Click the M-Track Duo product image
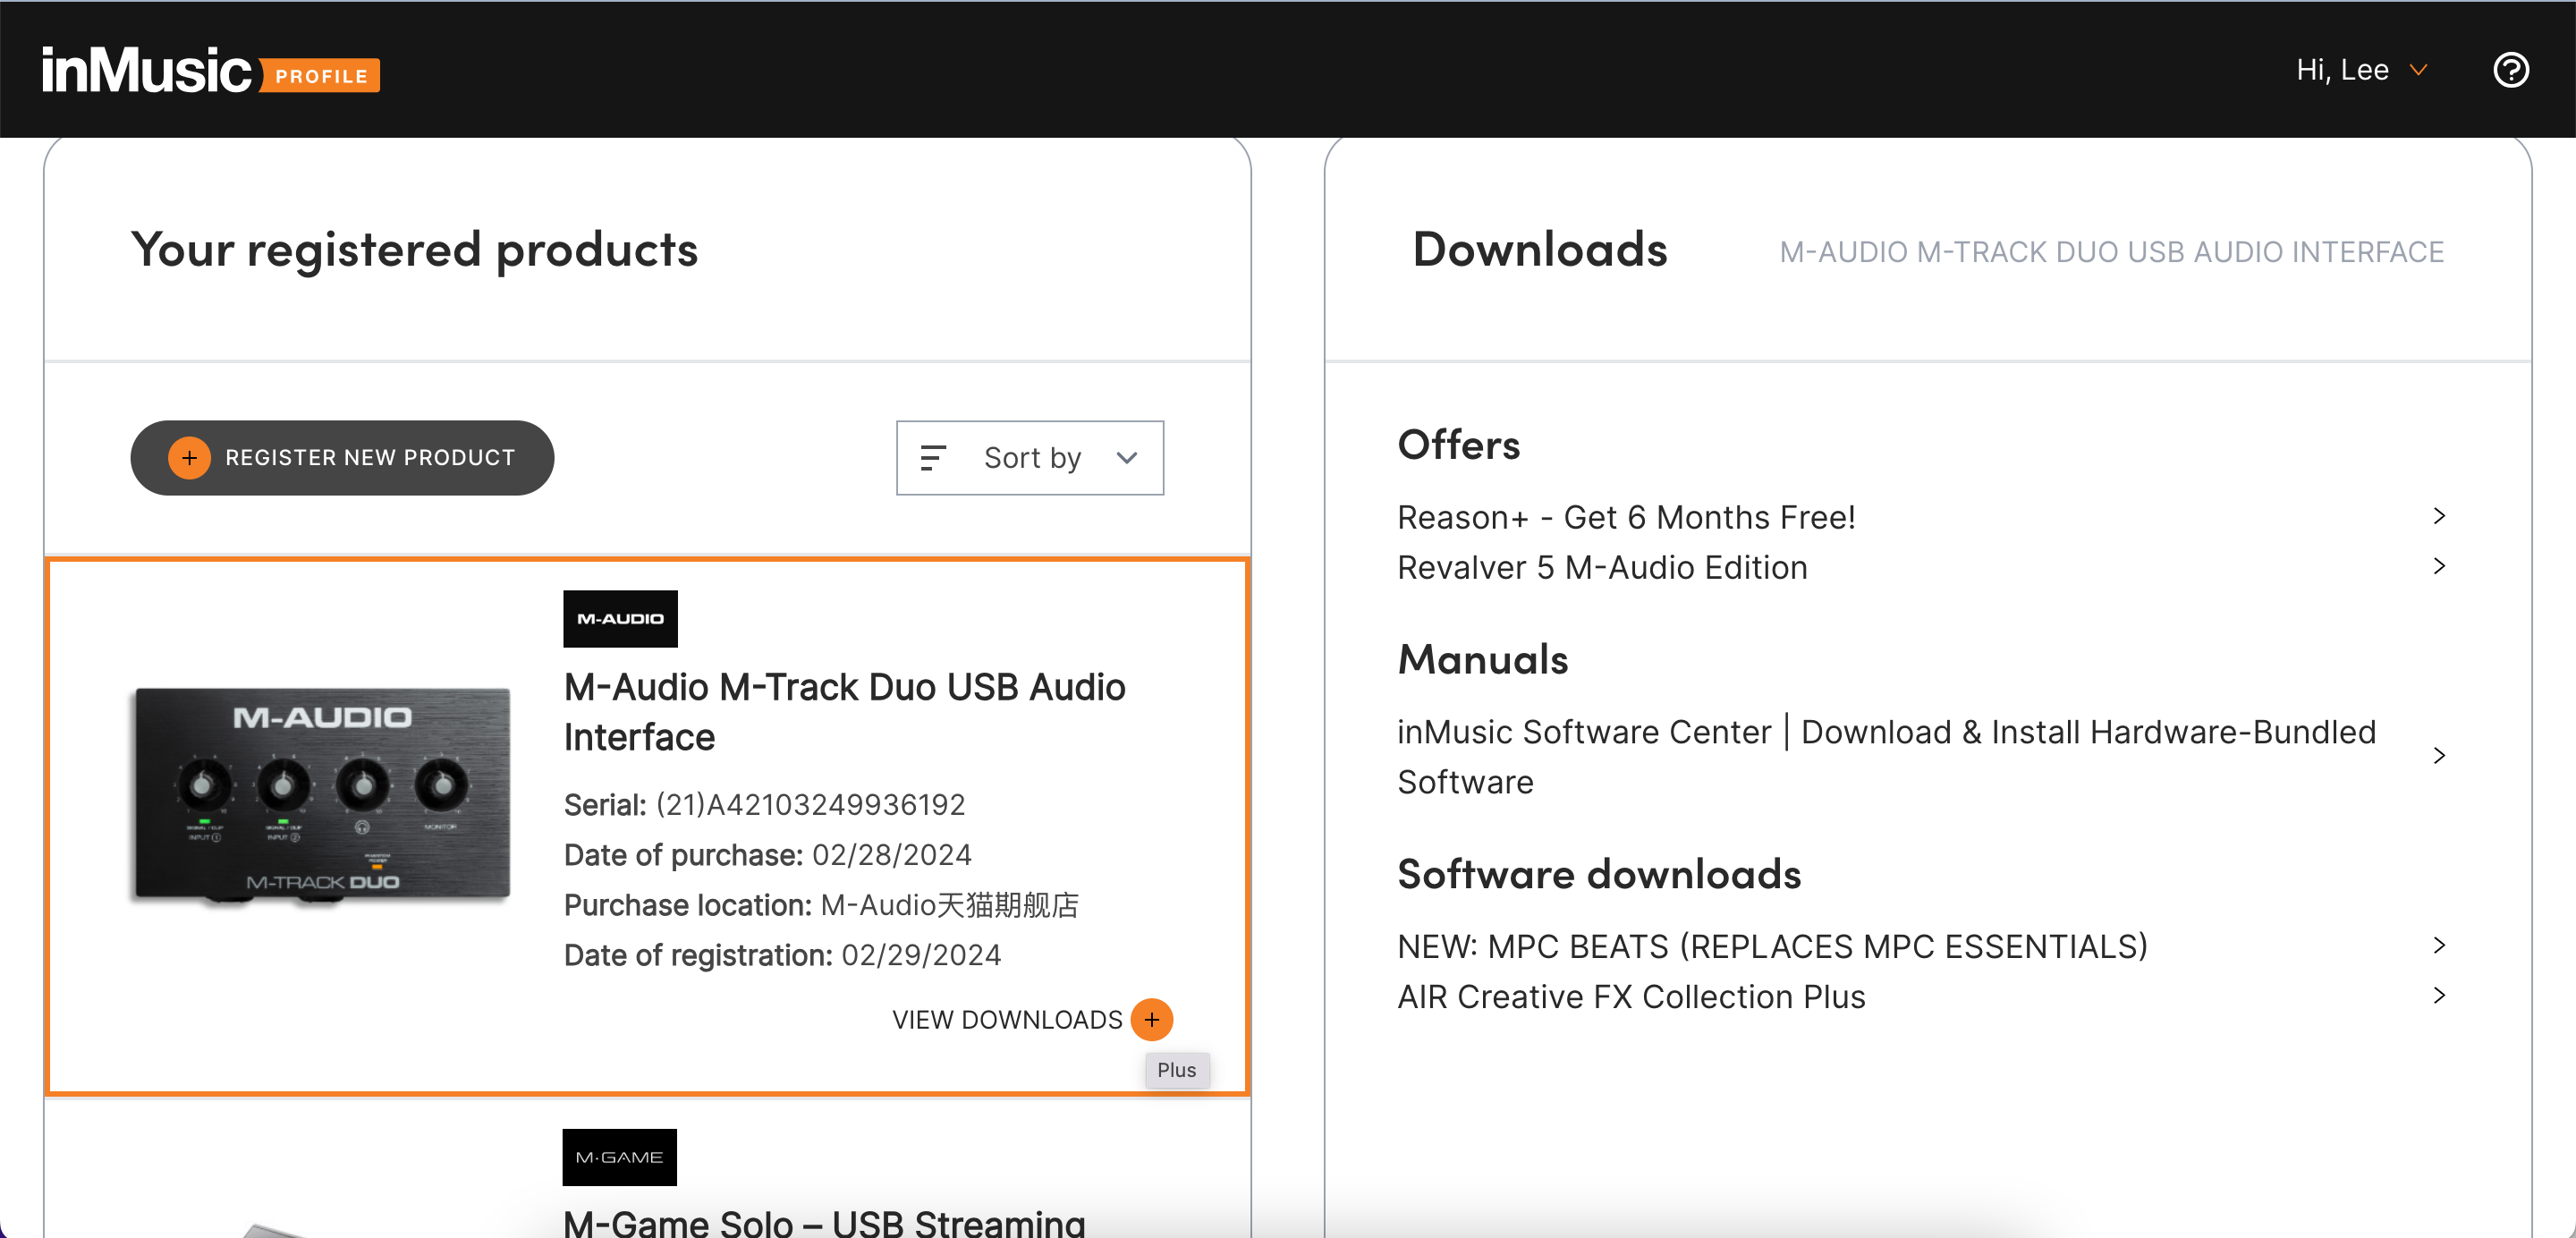Image resolution: width=2576 pixels, height=1238 pixels. click(x=322, y=795)
